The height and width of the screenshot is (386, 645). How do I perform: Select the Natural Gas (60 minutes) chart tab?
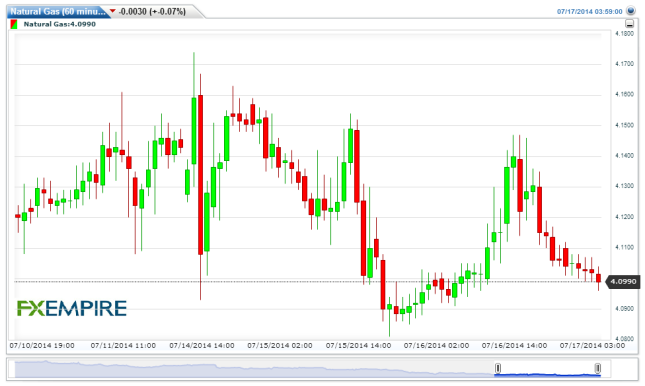(58, 12)
